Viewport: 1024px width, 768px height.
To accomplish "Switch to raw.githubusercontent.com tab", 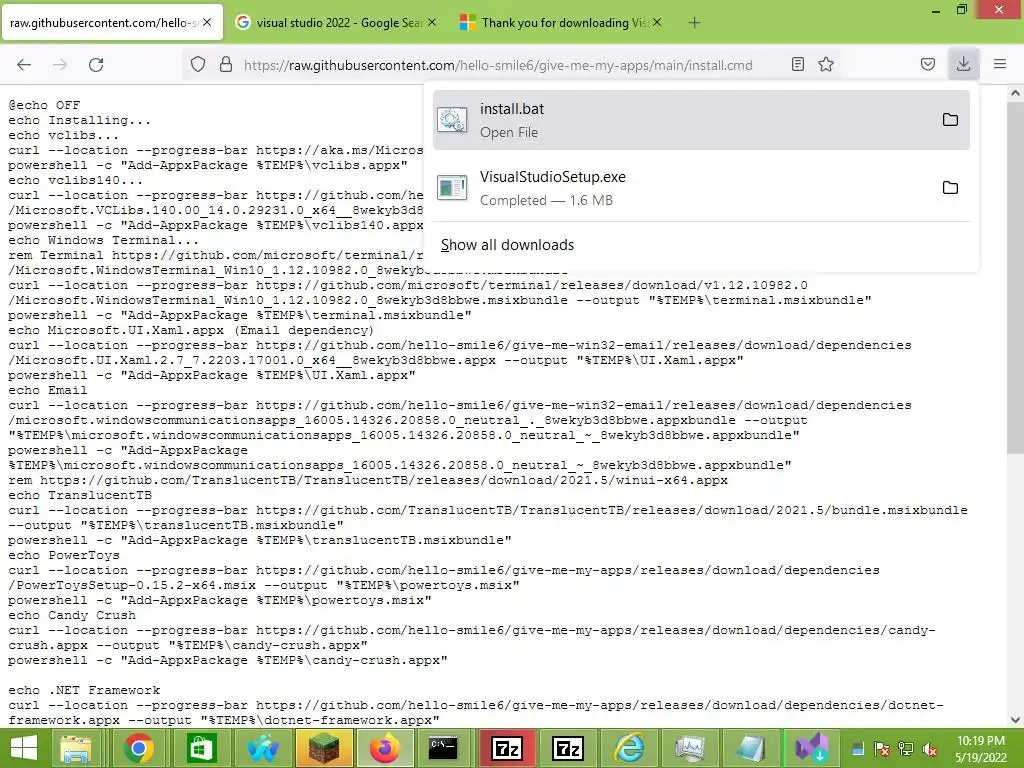I will pos(112,23).
